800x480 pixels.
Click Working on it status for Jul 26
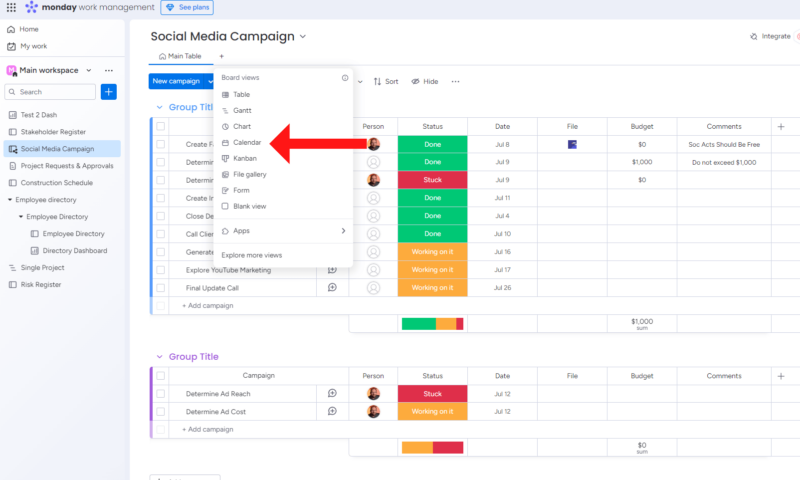click(432, 288)
